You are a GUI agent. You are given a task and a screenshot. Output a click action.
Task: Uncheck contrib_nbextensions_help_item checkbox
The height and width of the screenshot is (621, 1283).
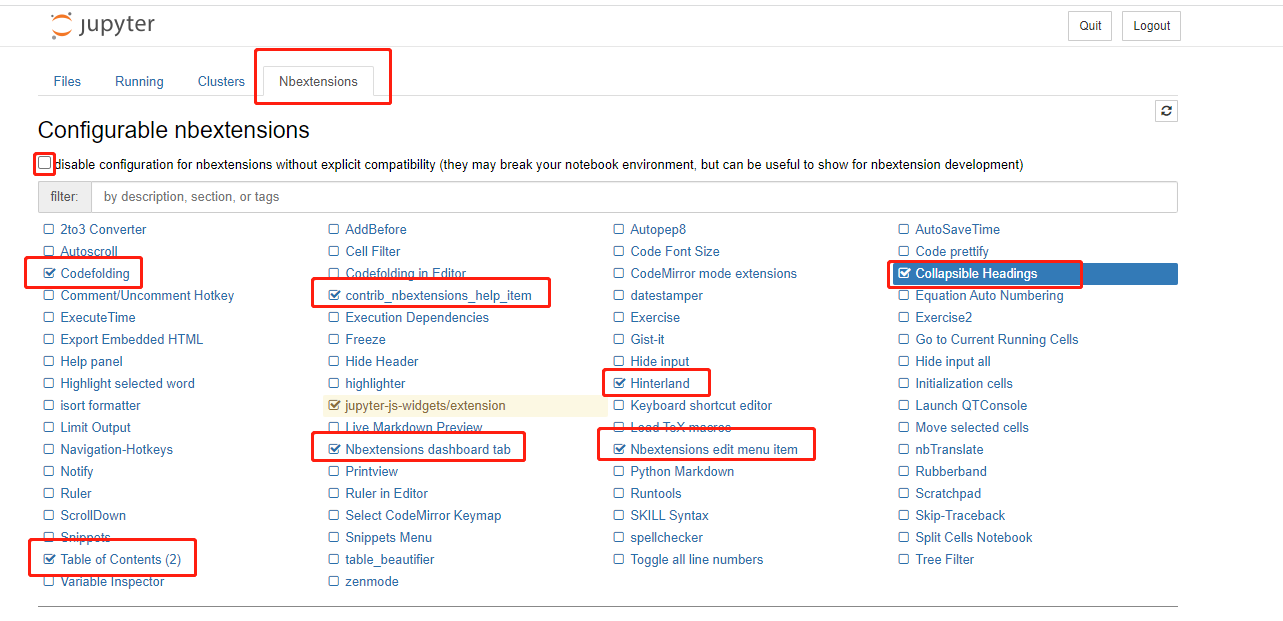[334, 295]
